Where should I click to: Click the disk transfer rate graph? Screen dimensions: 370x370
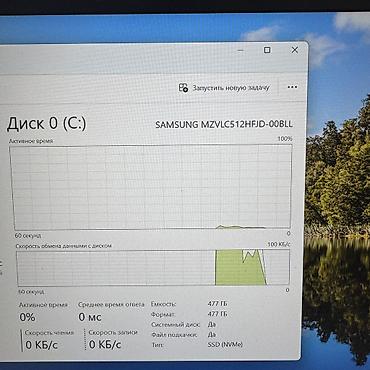(153, 267)
